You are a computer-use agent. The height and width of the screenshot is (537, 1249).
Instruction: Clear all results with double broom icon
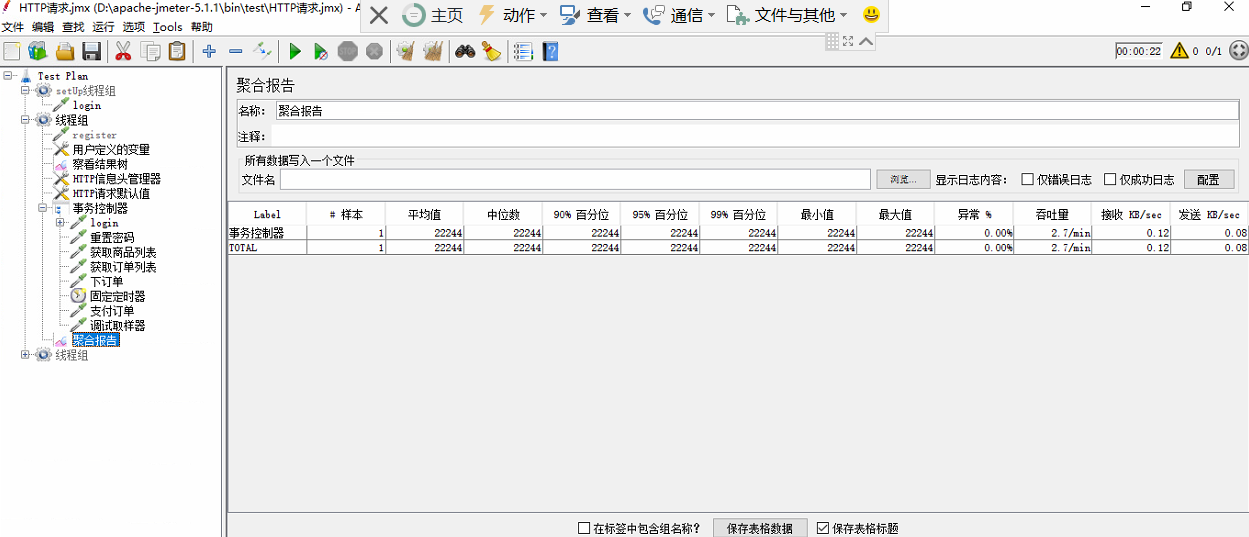pyautogui.click(x=433, y=51)
